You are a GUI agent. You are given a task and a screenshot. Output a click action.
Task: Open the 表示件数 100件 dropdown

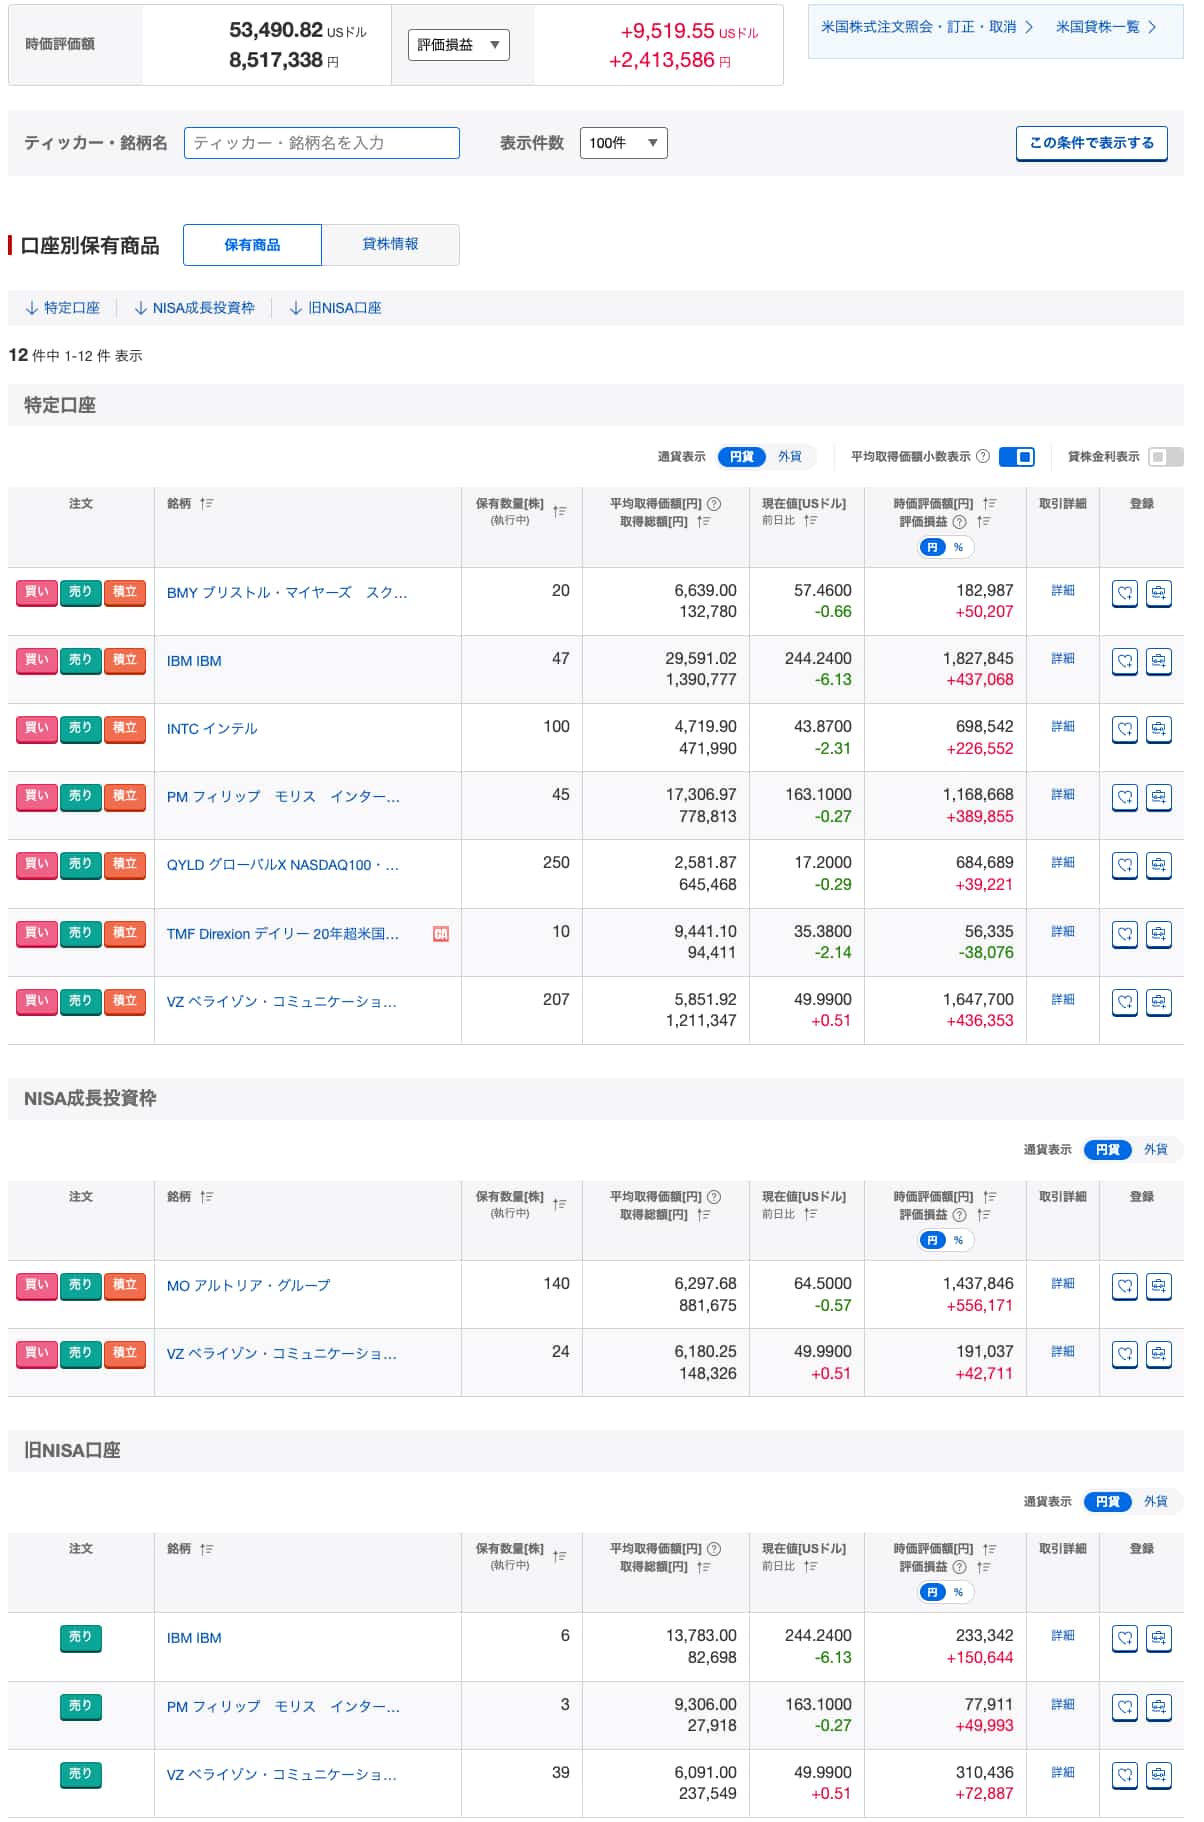pyautogui.click(x=623, y=143)
